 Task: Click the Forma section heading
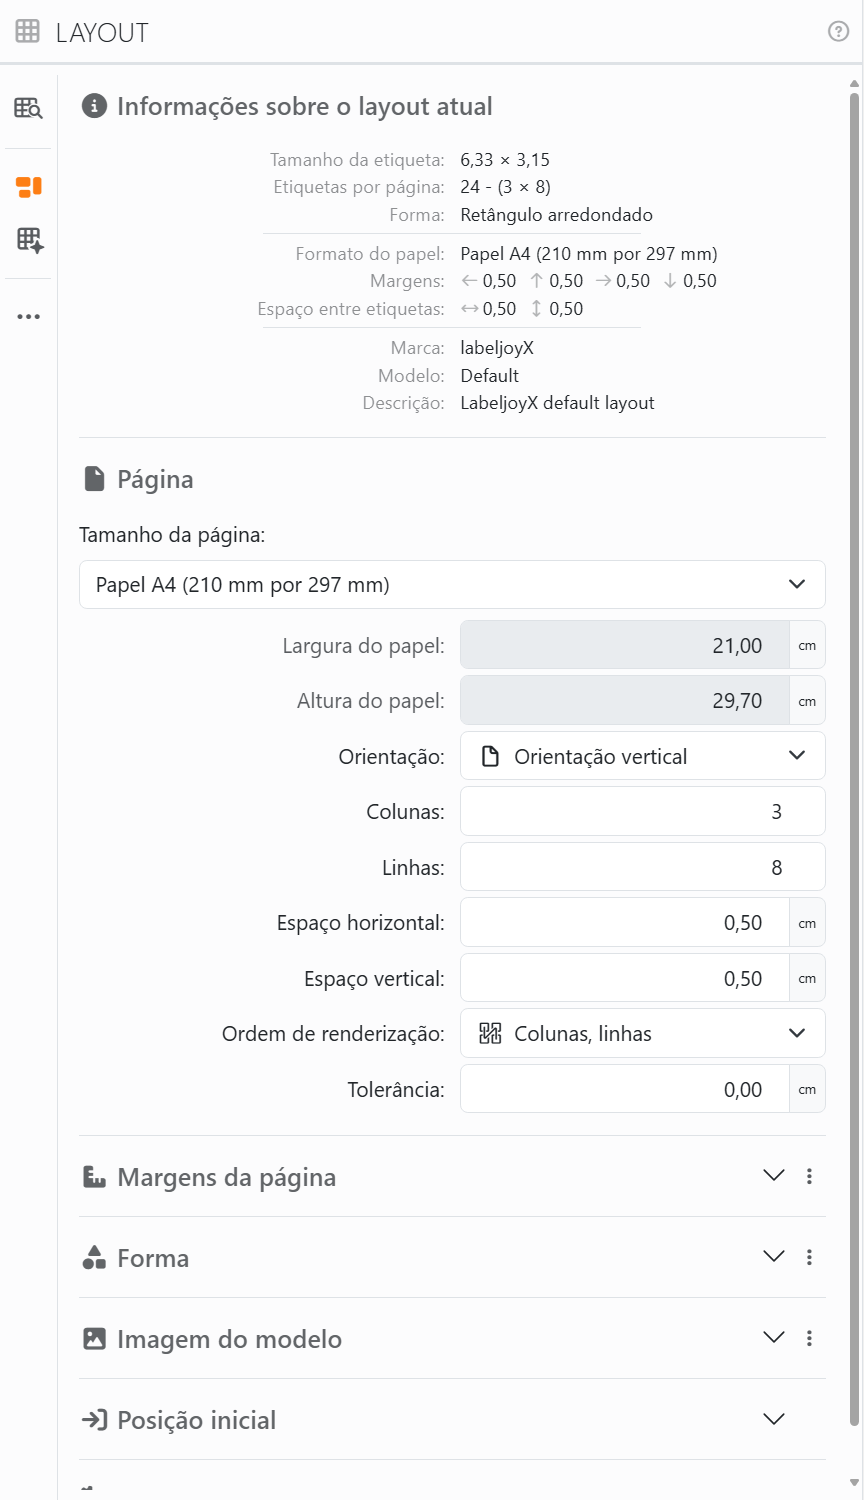(153, 1258)
